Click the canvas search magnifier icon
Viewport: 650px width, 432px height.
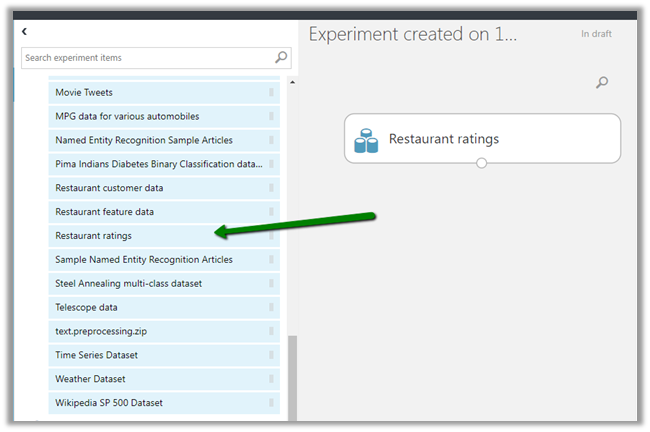pos(602,83)
